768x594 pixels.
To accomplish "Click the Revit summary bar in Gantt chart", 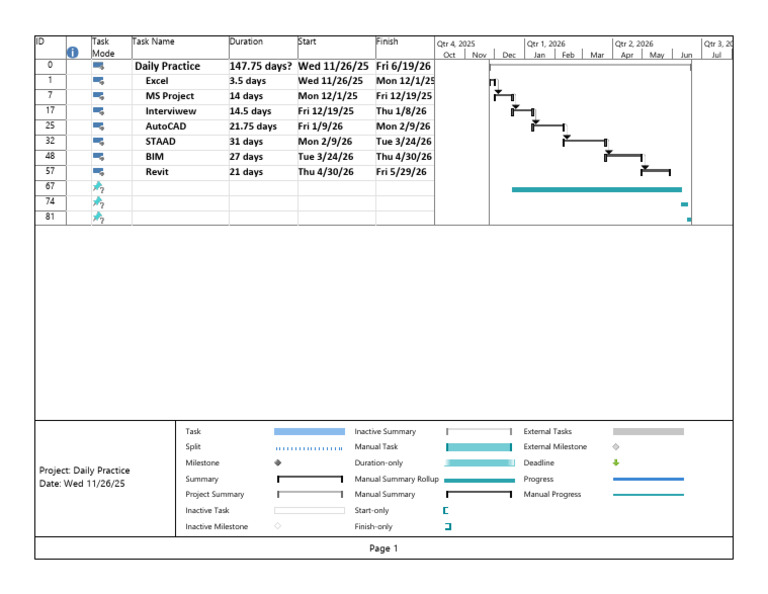I will click(655, 171).
